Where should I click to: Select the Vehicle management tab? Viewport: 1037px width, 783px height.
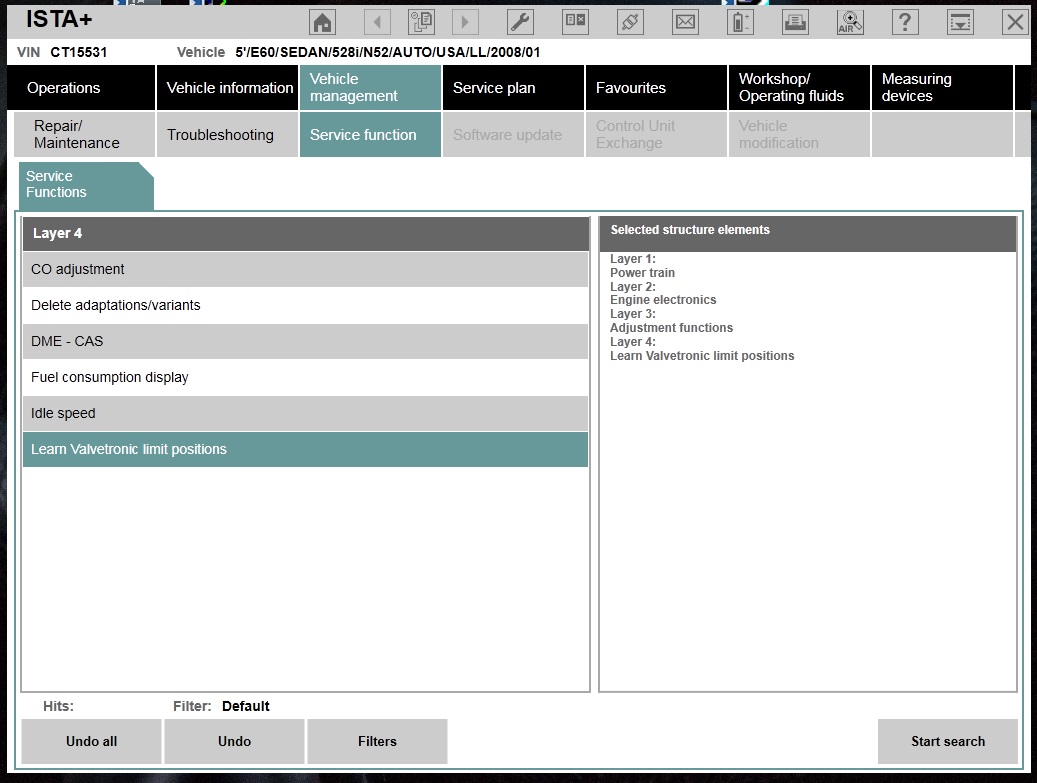pyautogui.click(x=370, y=87)
